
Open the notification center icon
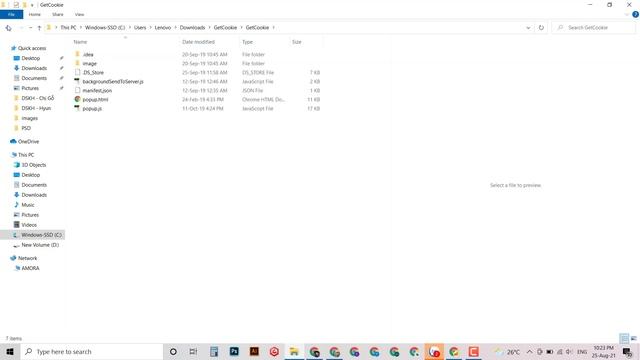point(627,351)
